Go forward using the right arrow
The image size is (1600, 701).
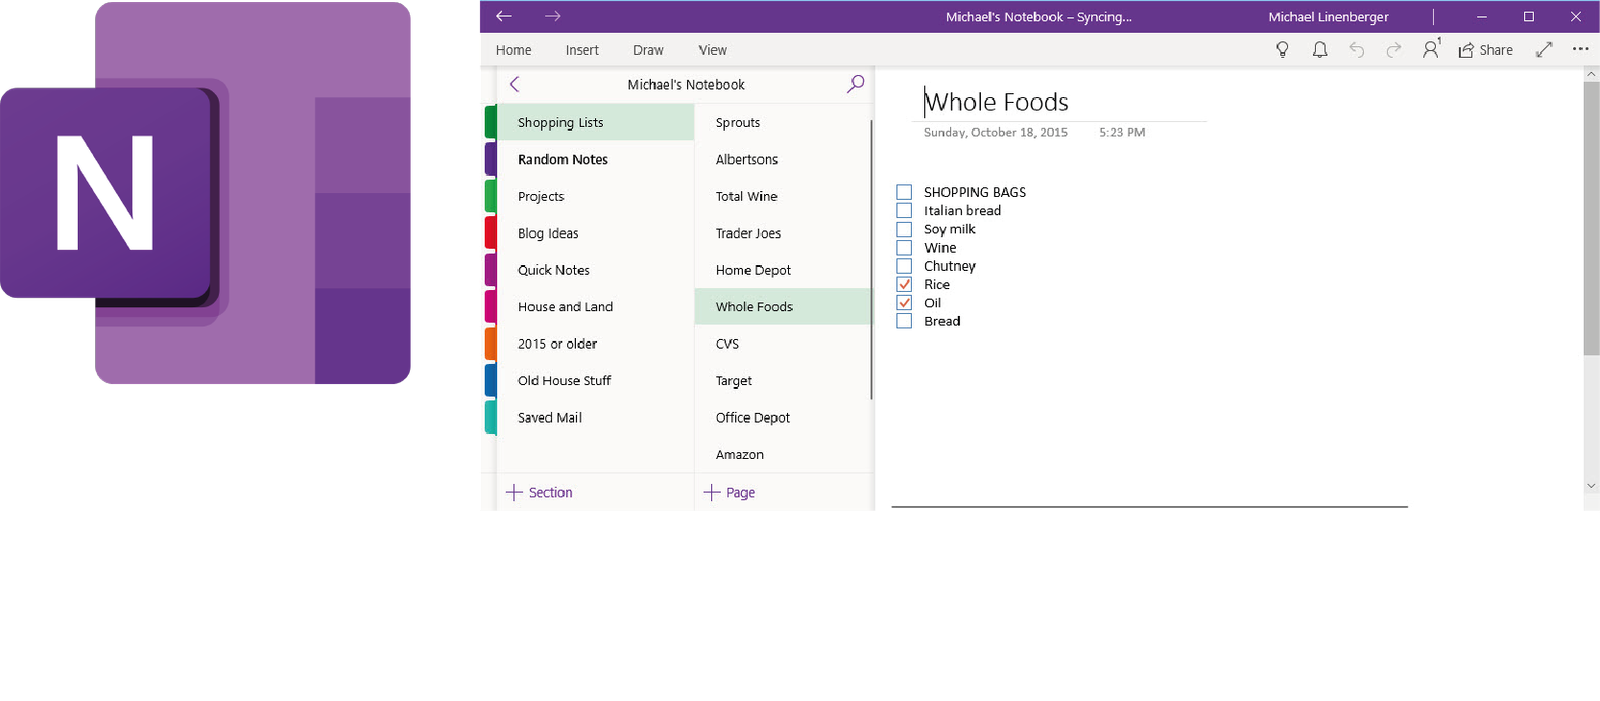click(553, 16)
